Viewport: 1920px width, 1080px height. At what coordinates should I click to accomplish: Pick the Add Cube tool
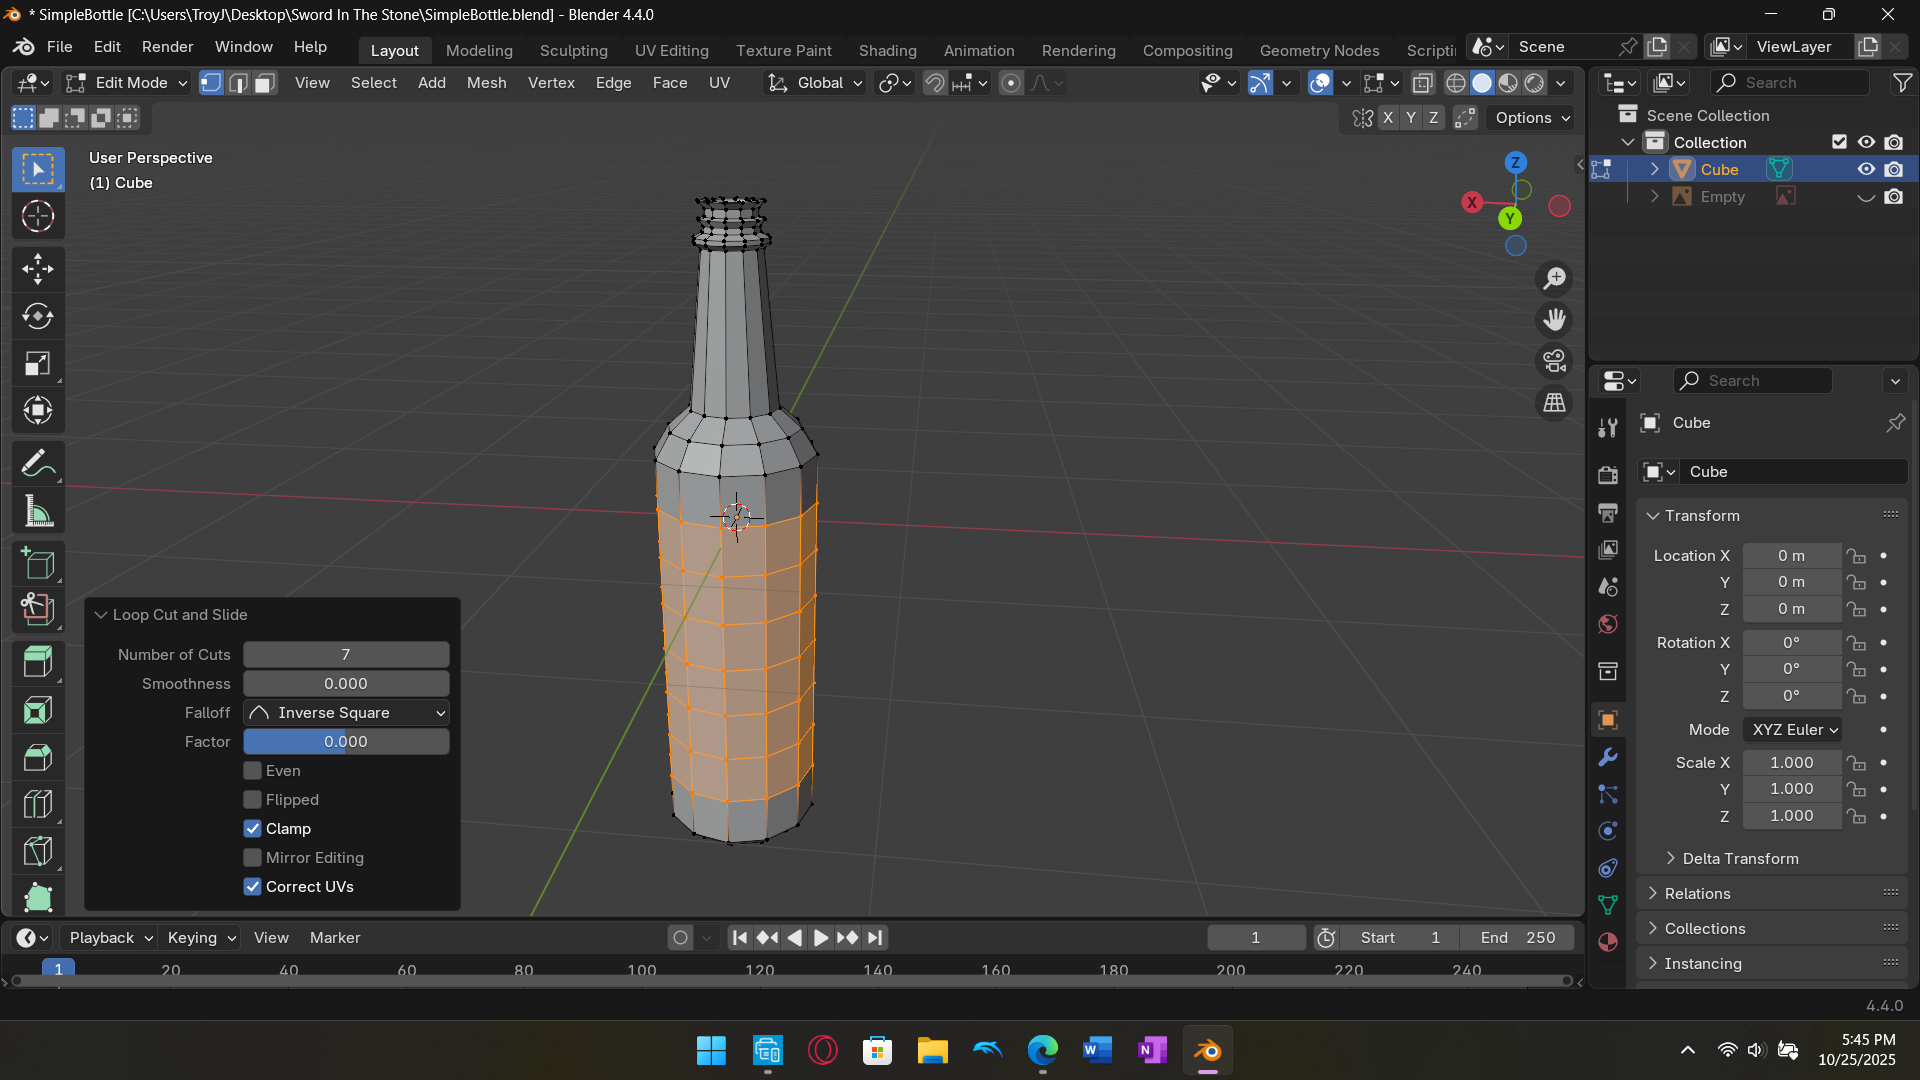click(x=38, y=564)
